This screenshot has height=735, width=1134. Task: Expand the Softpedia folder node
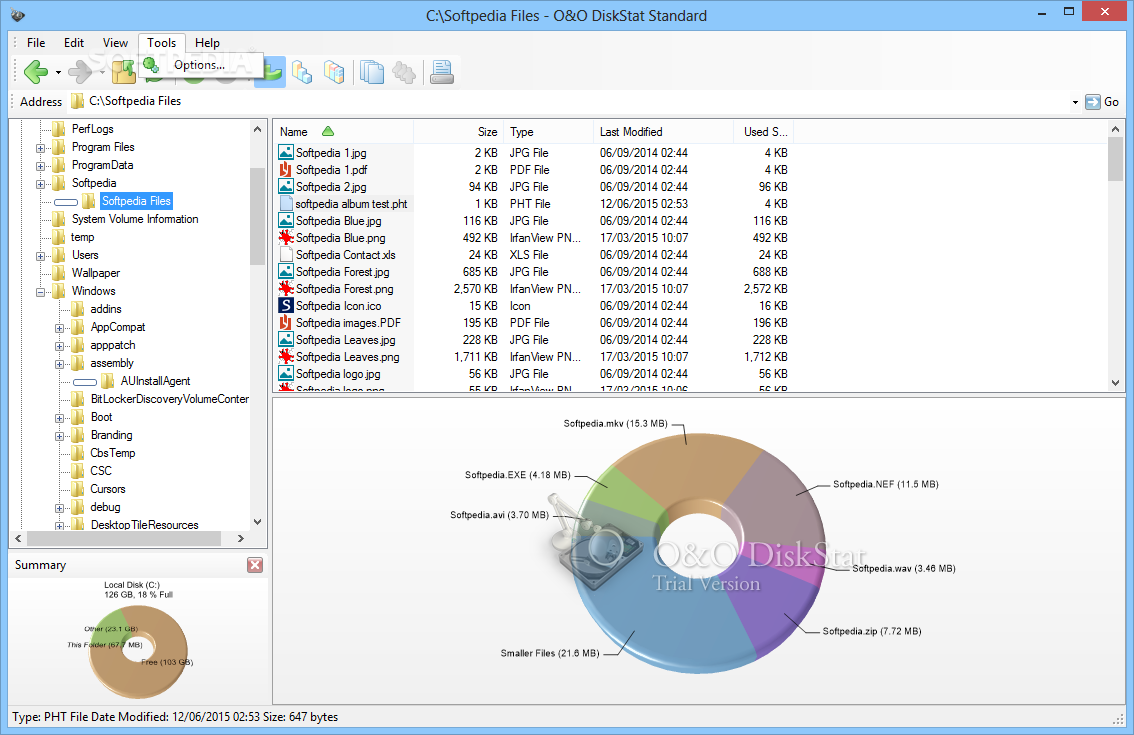(40, 184)
